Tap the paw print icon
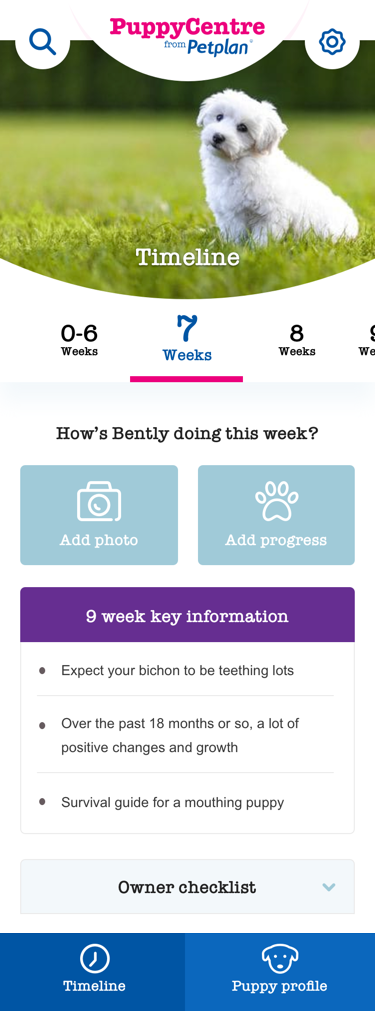This screenshot has height=1011, width=375. tap(276, 501)
